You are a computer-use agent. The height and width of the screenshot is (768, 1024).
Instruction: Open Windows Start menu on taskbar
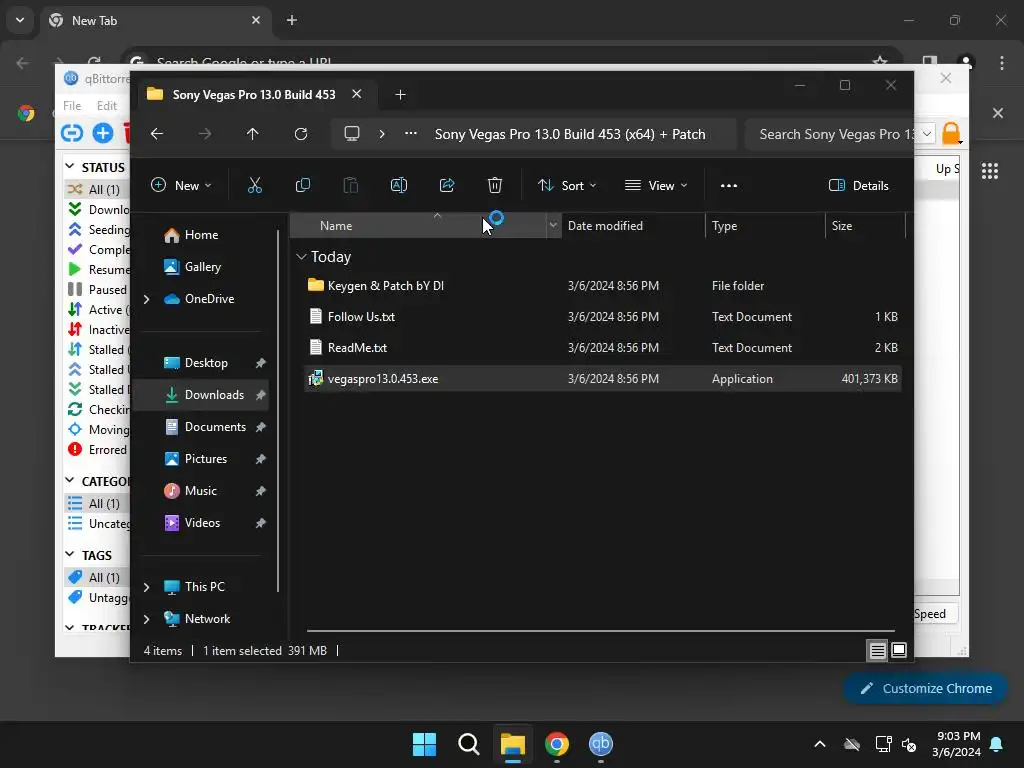click(424, 744)
